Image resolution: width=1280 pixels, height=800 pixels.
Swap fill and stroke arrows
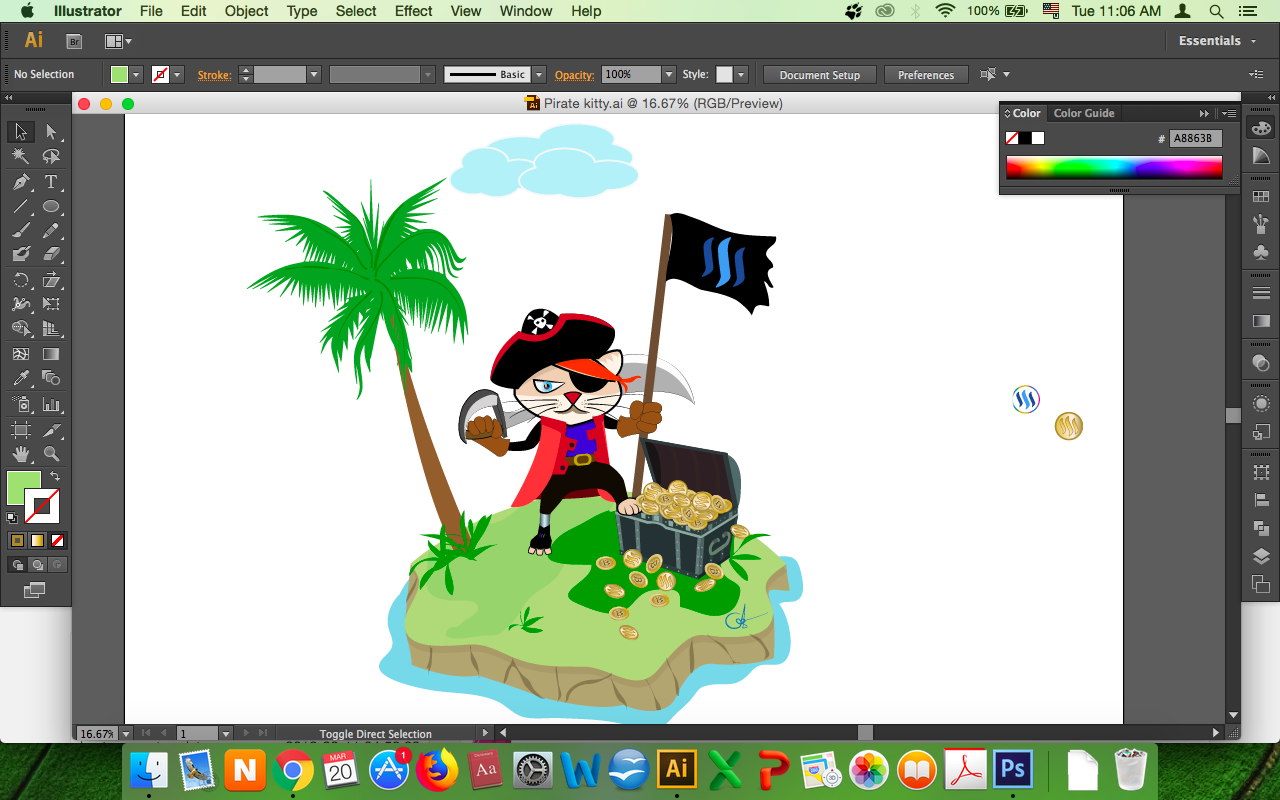coord(55,476)
